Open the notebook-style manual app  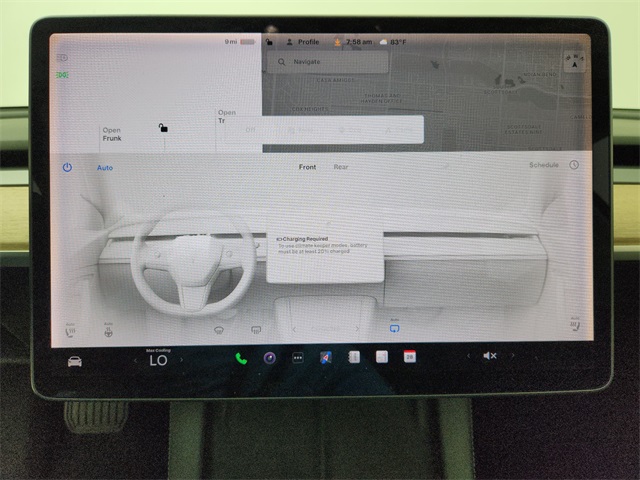[x=354, y=357]
